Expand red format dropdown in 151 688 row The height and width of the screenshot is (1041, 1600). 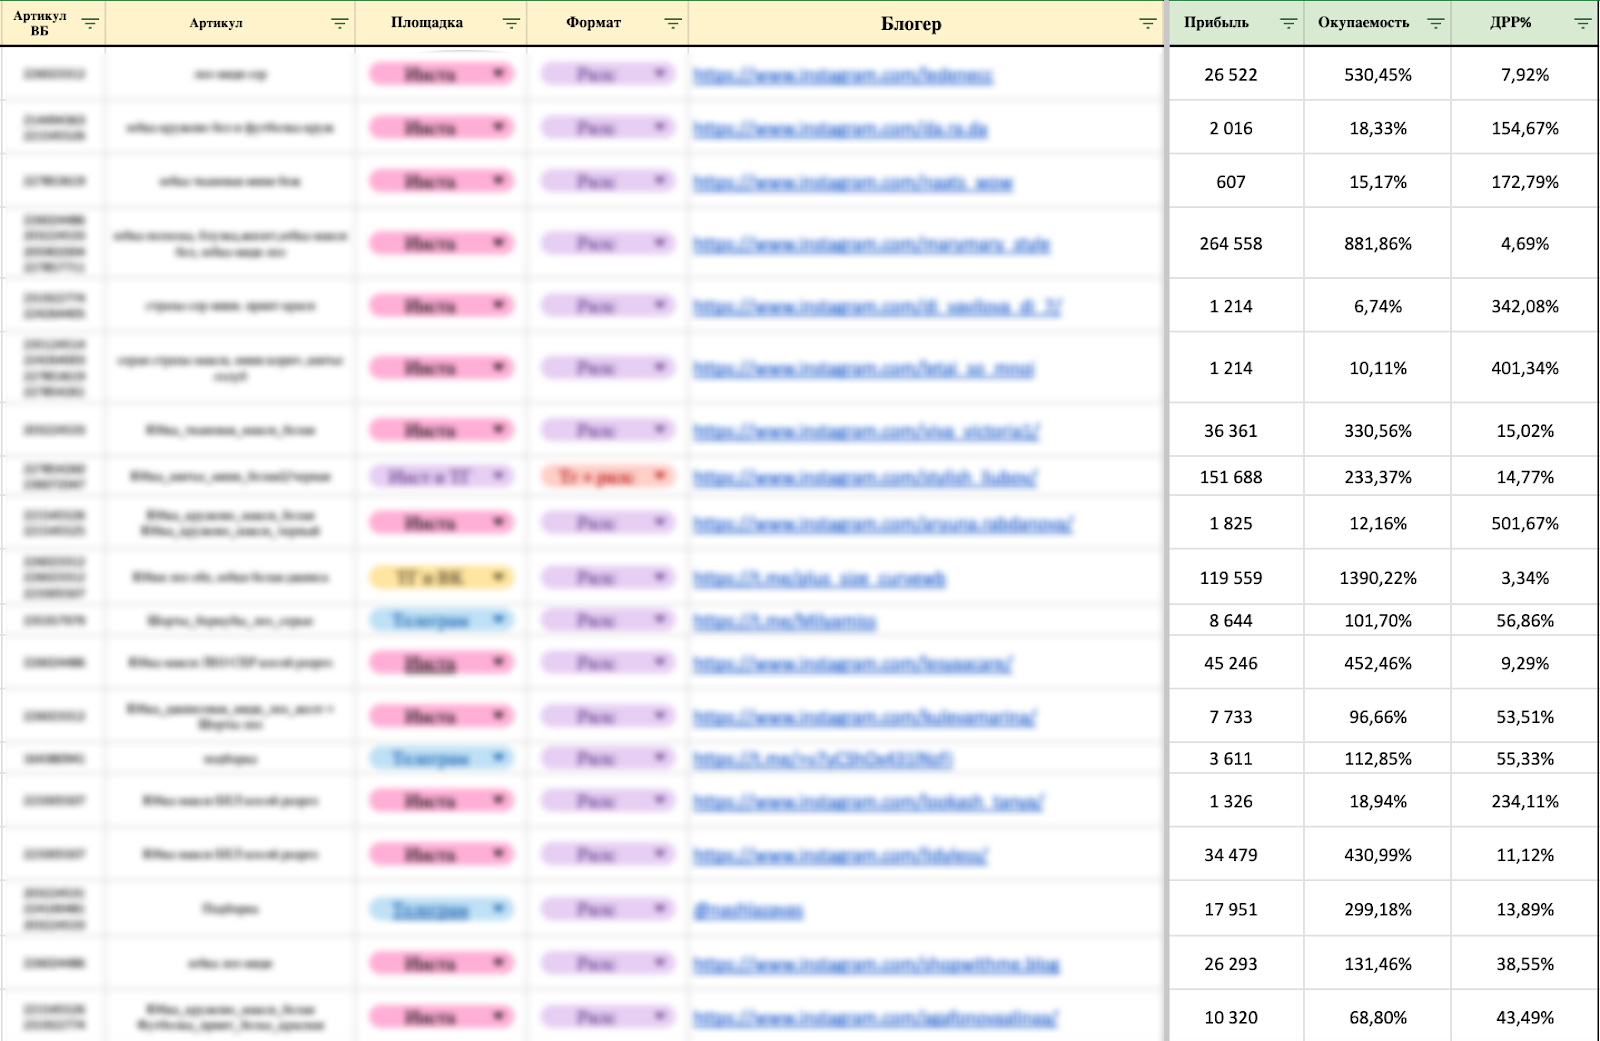659,477
